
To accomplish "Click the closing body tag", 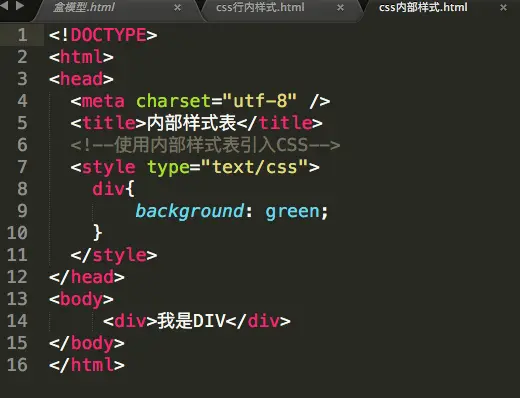I will click(87, 343).
